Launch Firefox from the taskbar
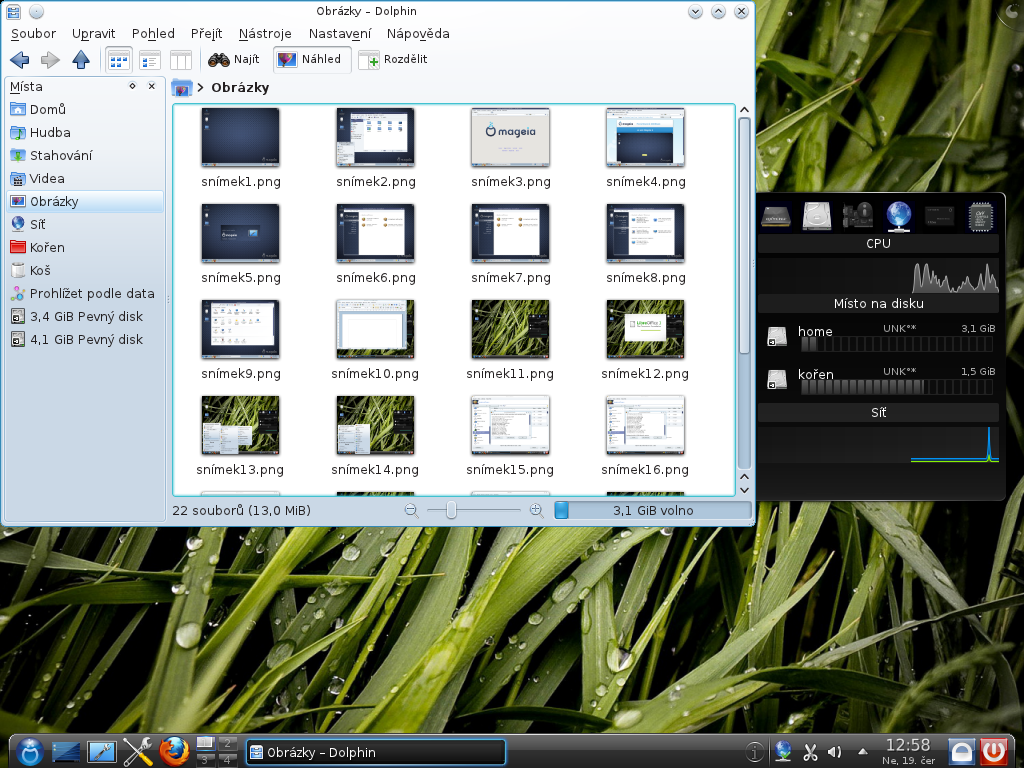Image resolution: width=1024 pixels, height=768 pixels. click(174, 750)
